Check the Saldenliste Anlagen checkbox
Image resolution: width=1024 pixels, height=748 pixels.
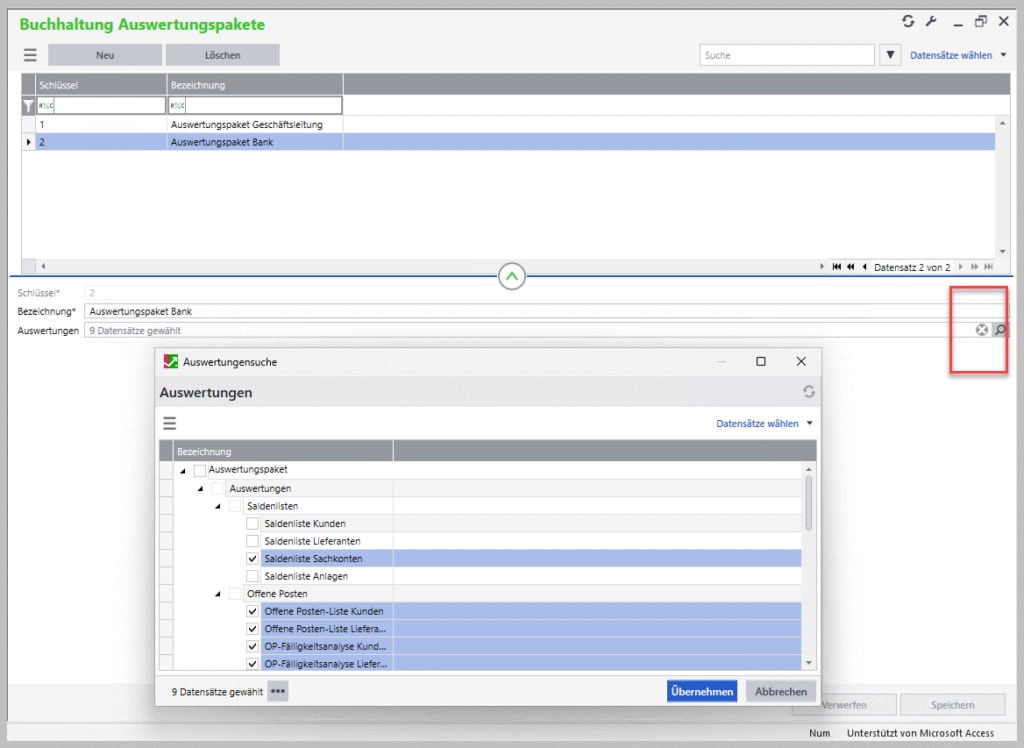coord(253,576)
